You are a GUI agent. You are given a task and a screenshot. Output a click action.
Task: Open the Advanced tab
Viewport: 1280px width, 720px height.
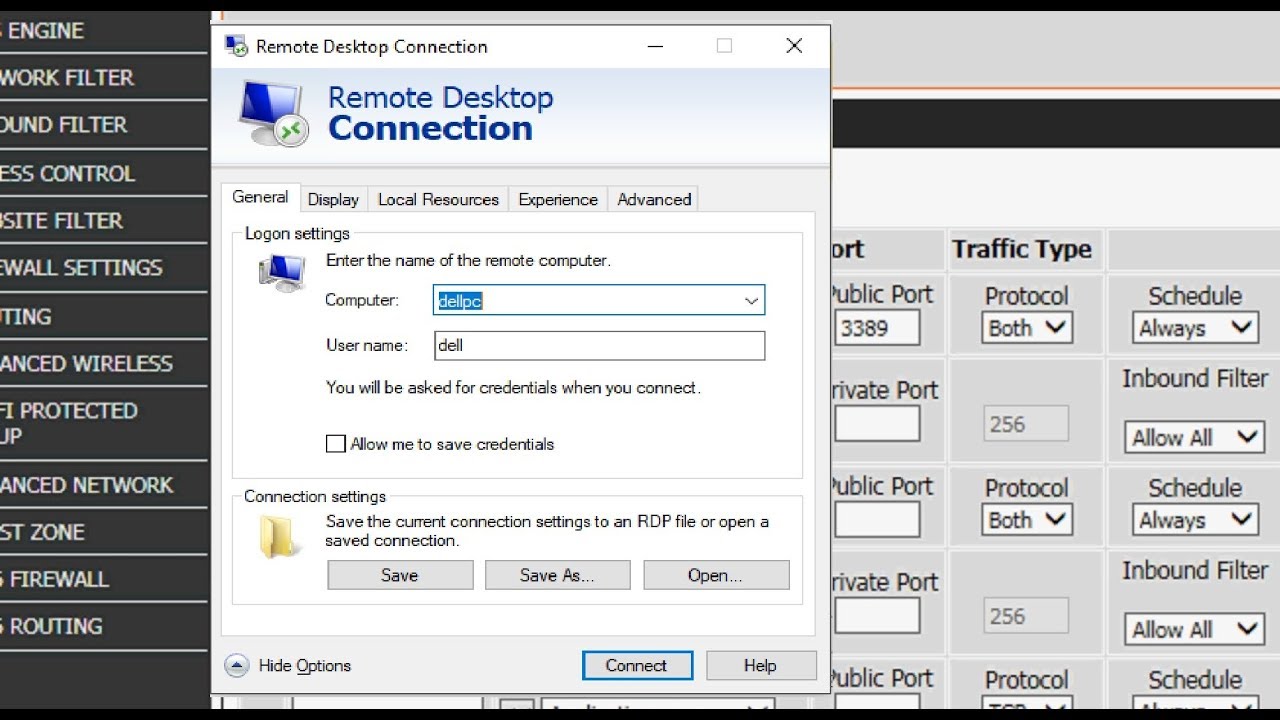[x=654, y=199]
